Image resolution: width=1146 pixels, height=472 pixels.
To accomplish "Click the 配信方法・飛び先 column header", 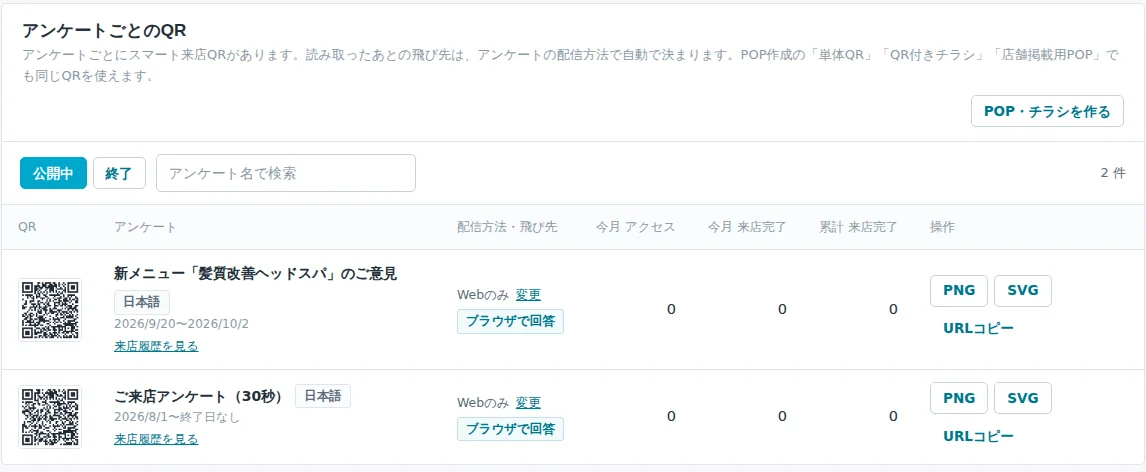I will pyautogui.click(x=507, y=227).
